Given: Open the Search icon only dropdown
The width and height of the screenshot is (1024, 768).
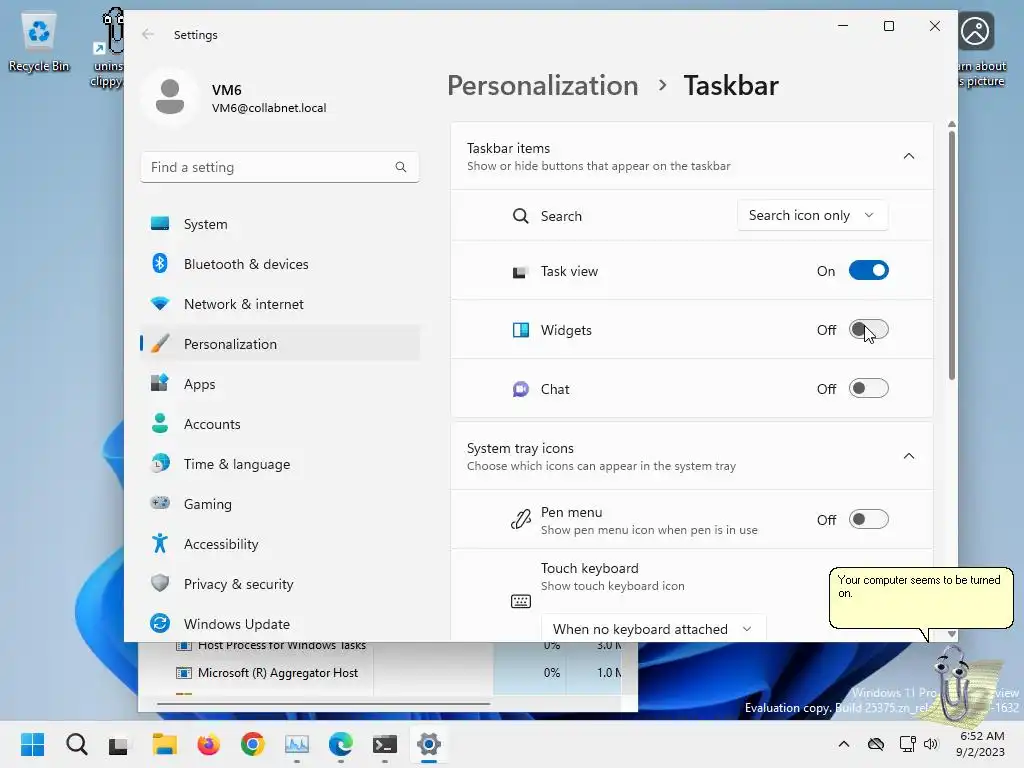Looking at the screenshot, I should coord(812,215).
